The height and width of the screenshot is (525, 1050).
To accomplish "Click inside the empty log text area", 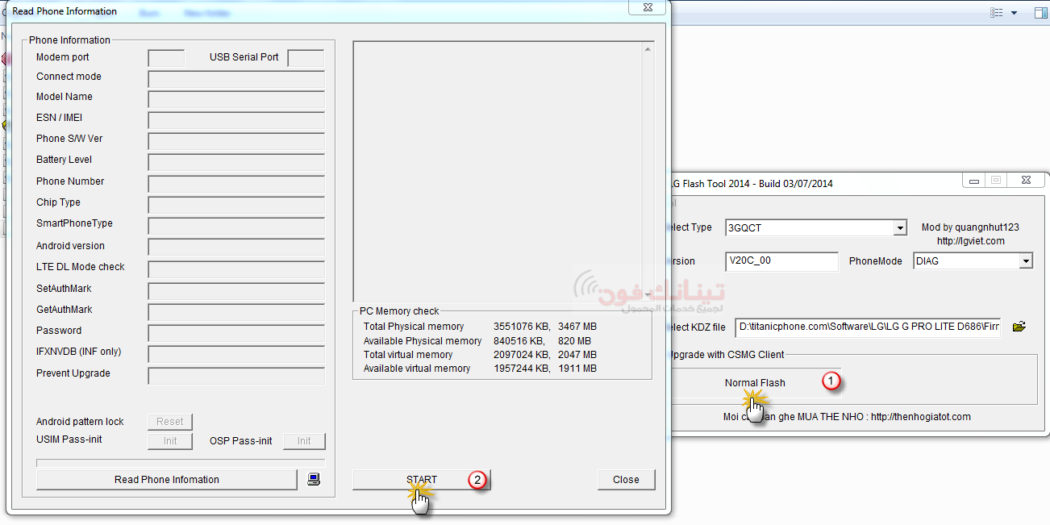I will pyautogui.click(x=497, y=171).
